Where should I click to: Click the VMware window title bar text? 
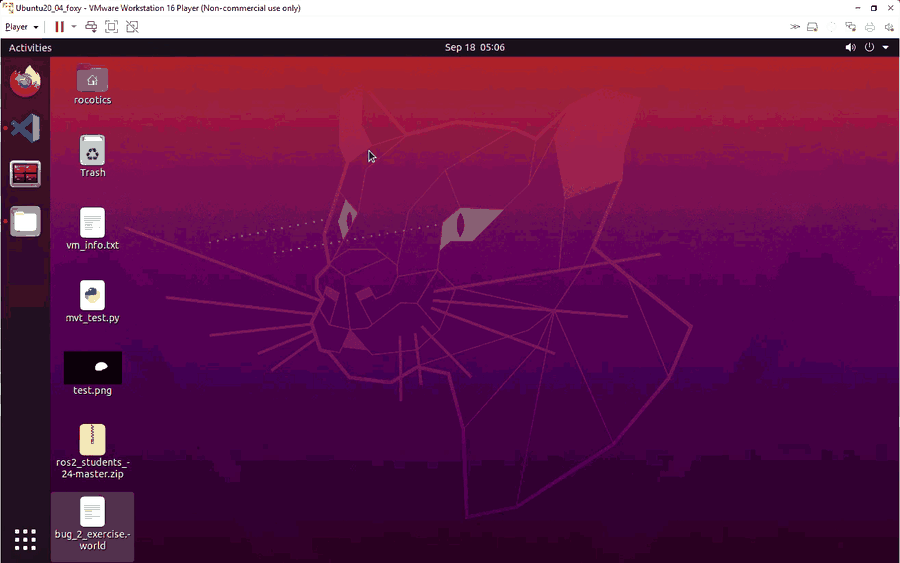(x=158, y=8)
